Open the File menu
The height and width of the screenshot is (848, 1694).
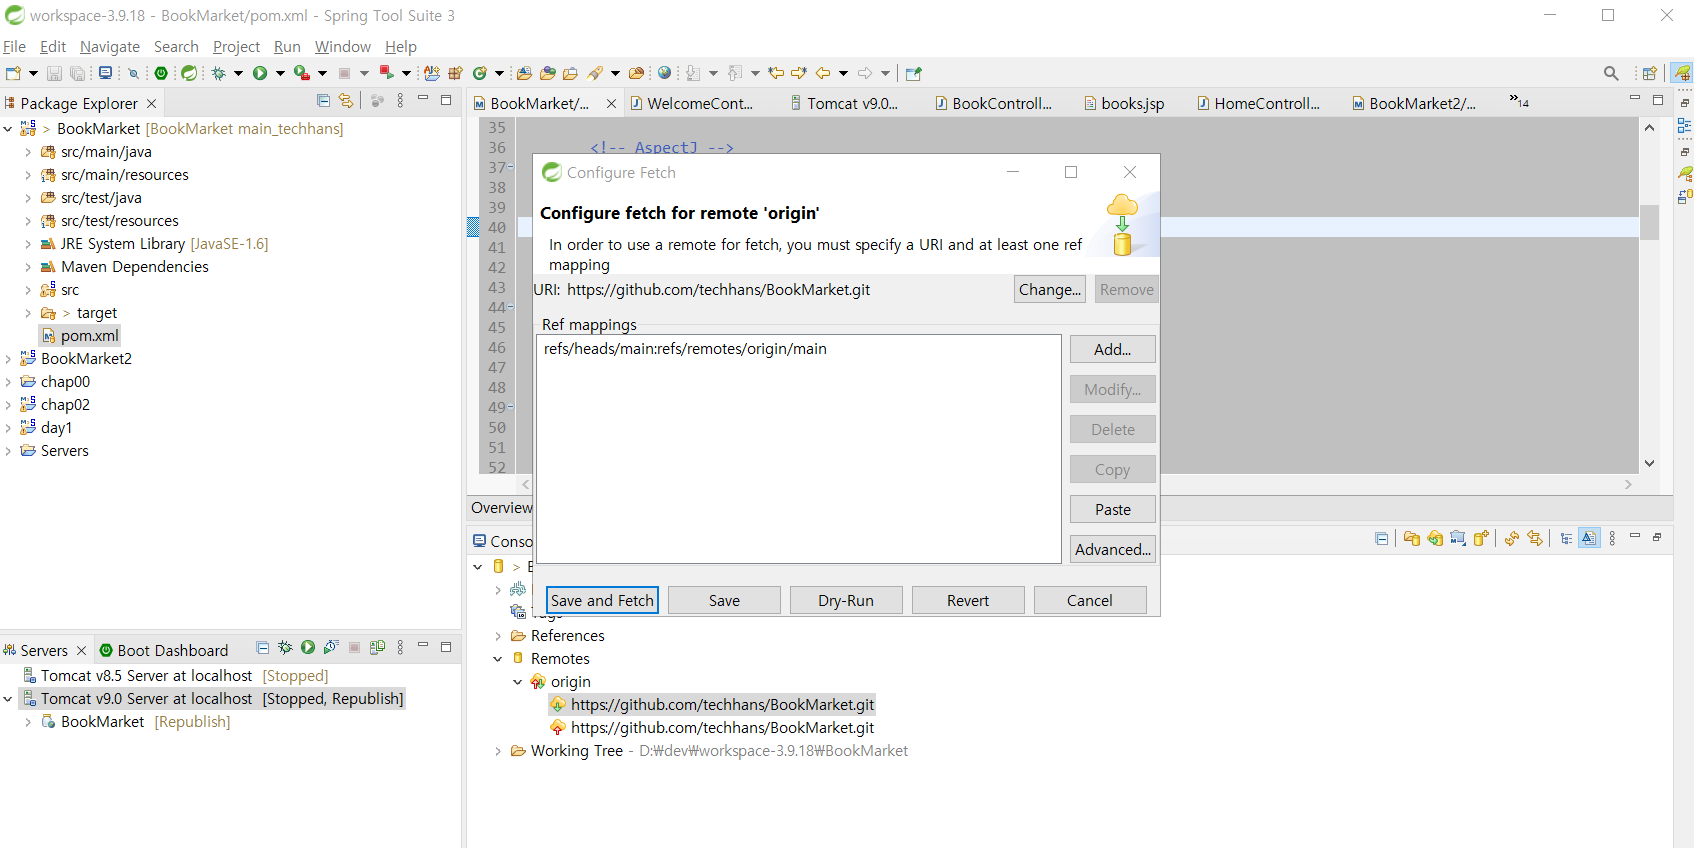tap(14, 47)
